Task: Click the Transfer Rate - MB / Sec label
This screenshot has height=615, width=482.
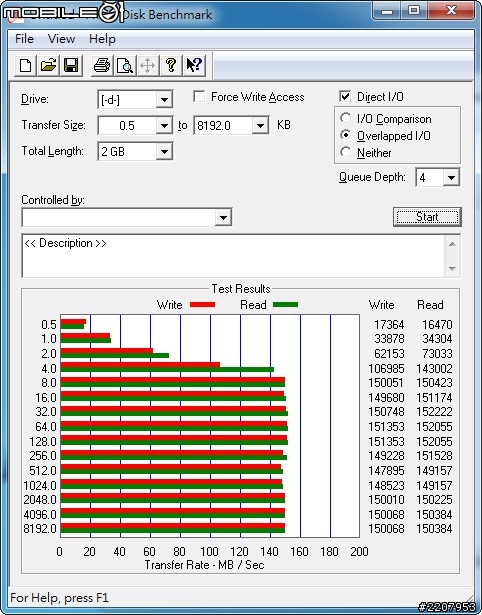Action: [x=204, y=565]
